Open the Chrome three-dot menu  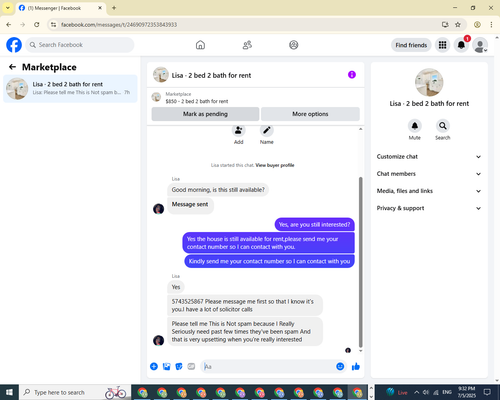pyautogui.click(x=491, y=24)
